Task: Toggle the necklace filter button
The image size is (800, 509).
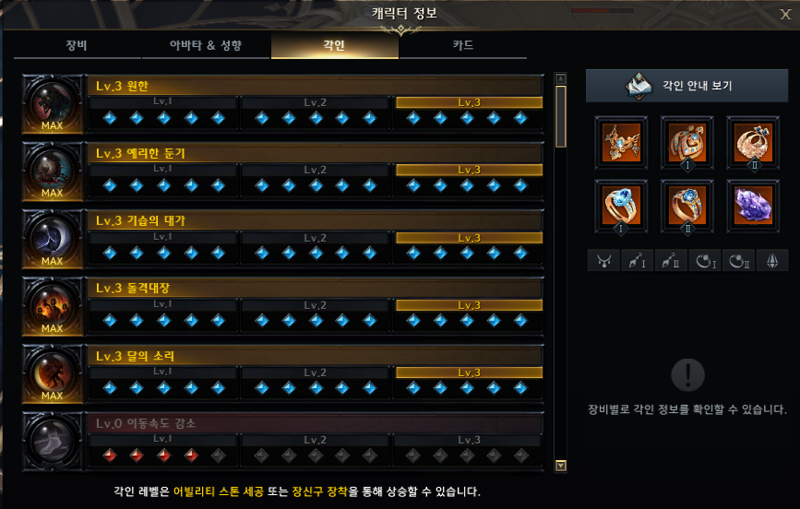Action: (604, 261)
